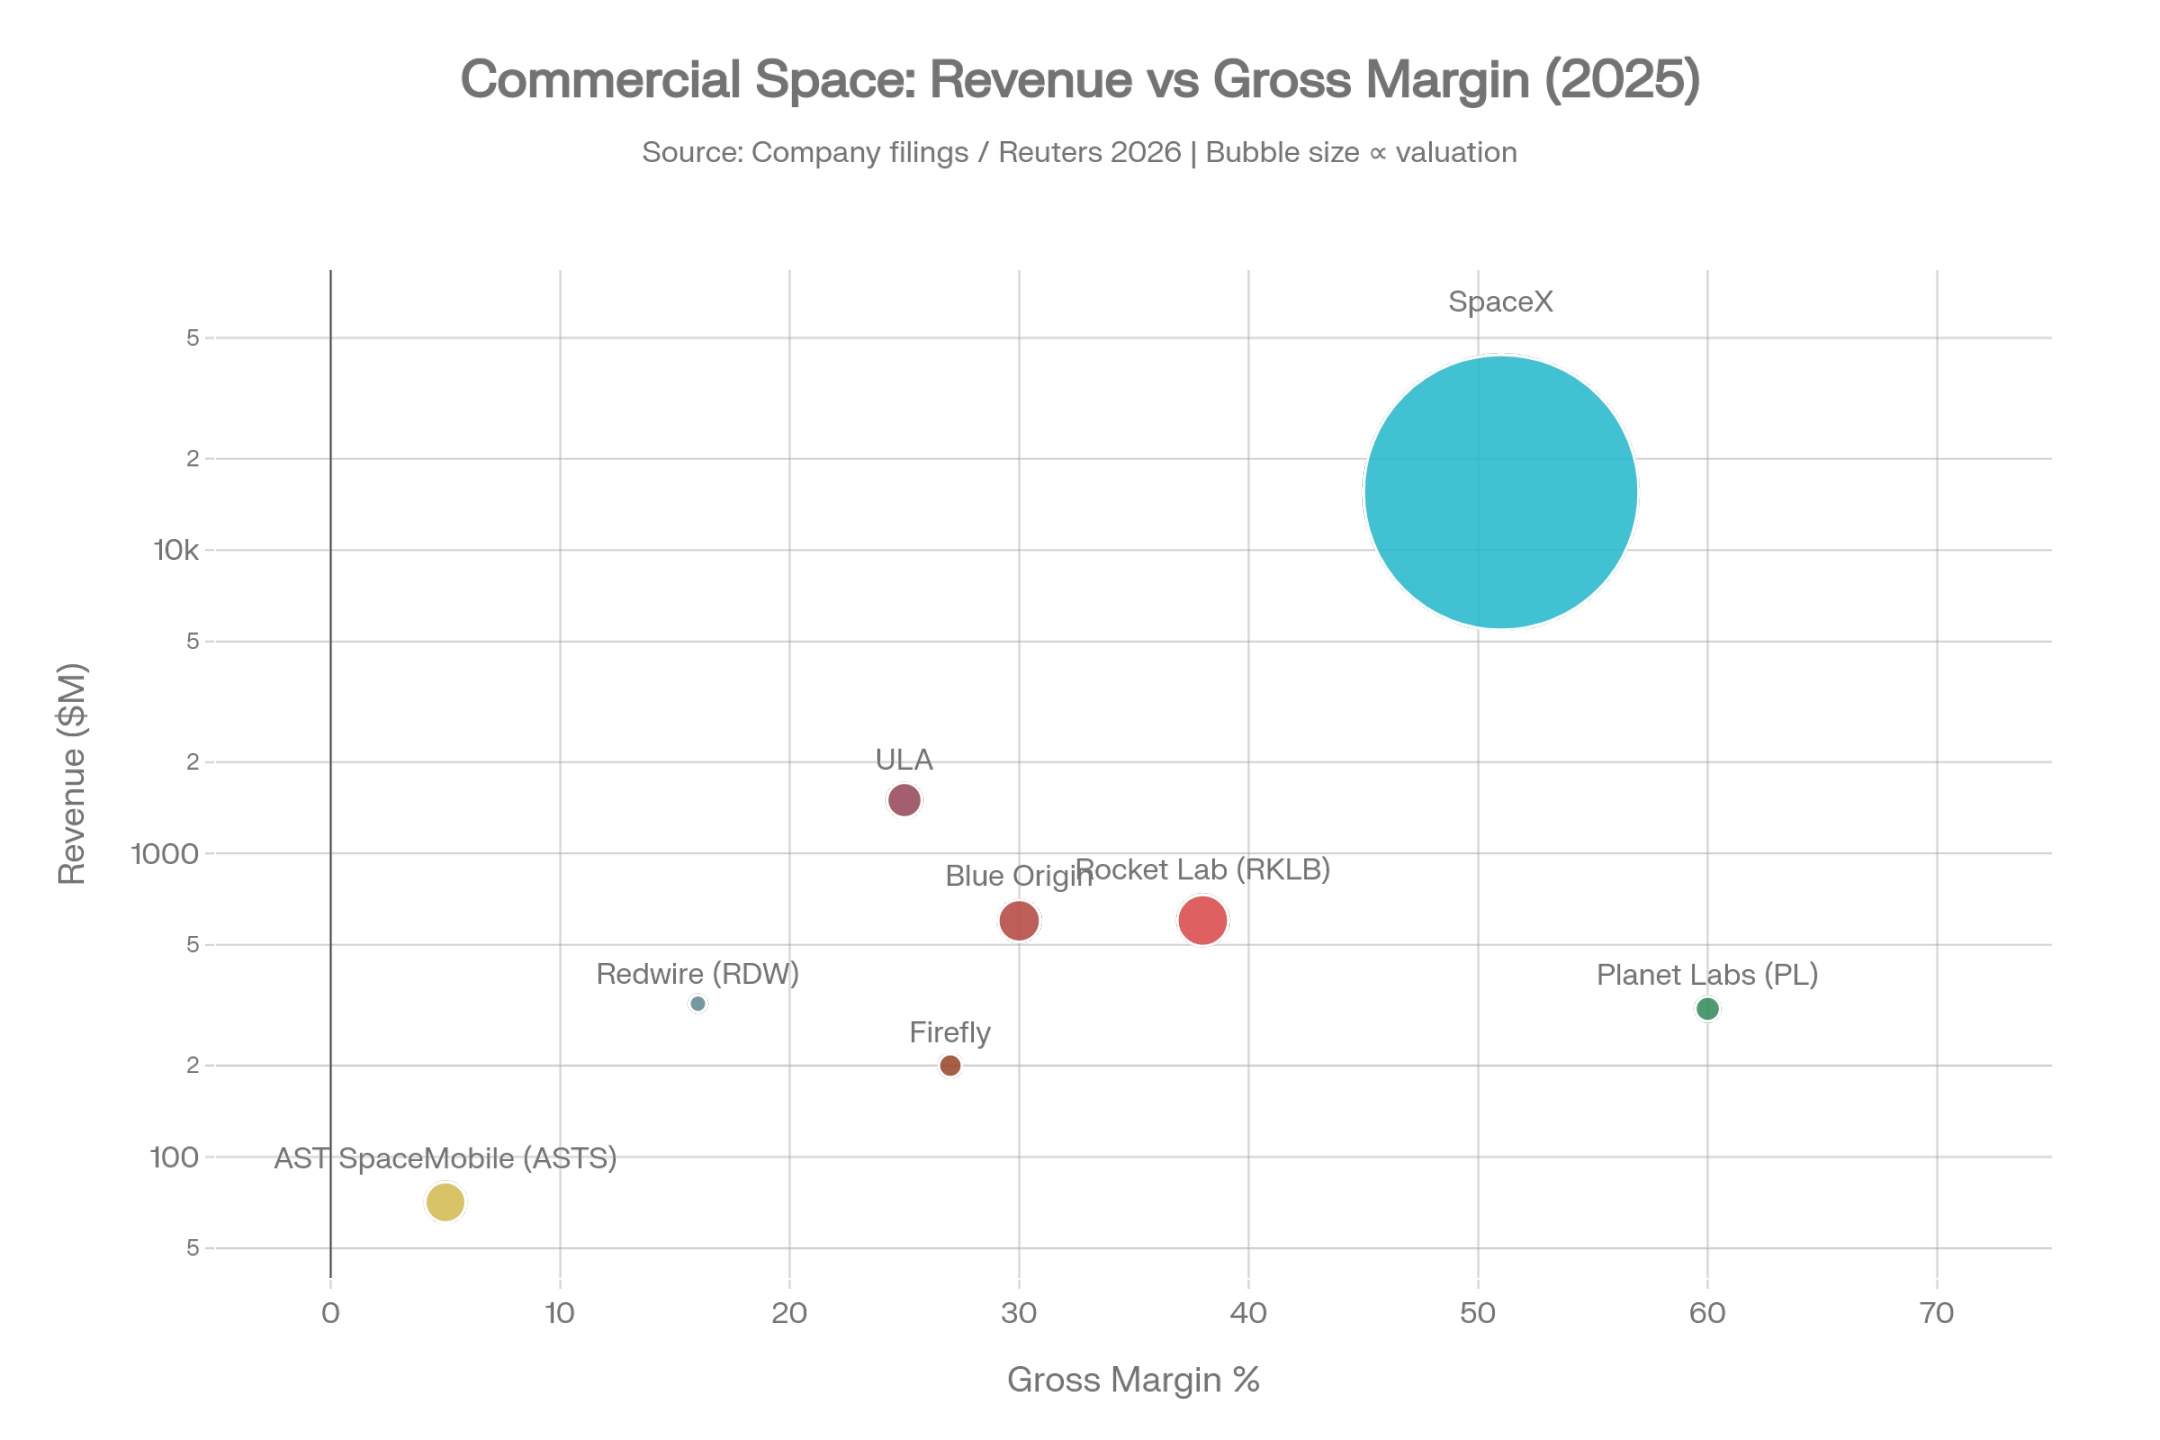This screenshot has height=1440, width=2160.
Task: Click the small Redwire (RDW) bubble
Action: click(x=698, y=1003)
